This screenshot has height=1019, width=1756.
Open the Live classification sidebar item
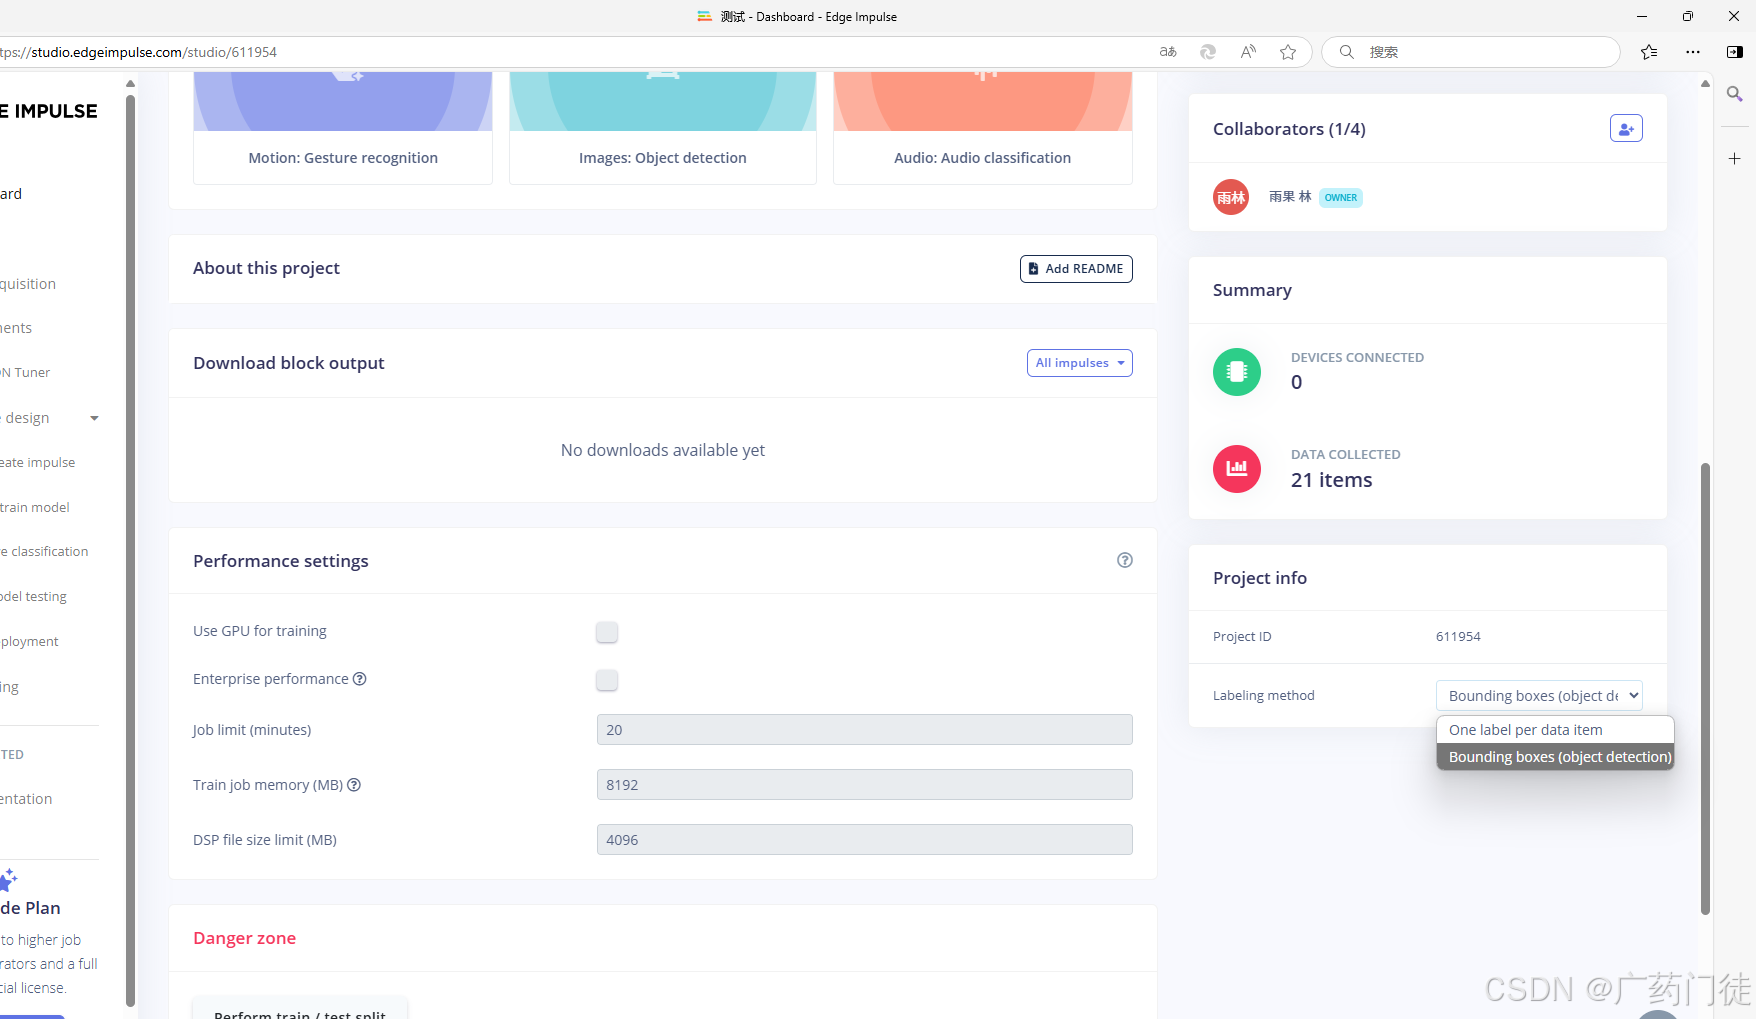coord(44,552)
